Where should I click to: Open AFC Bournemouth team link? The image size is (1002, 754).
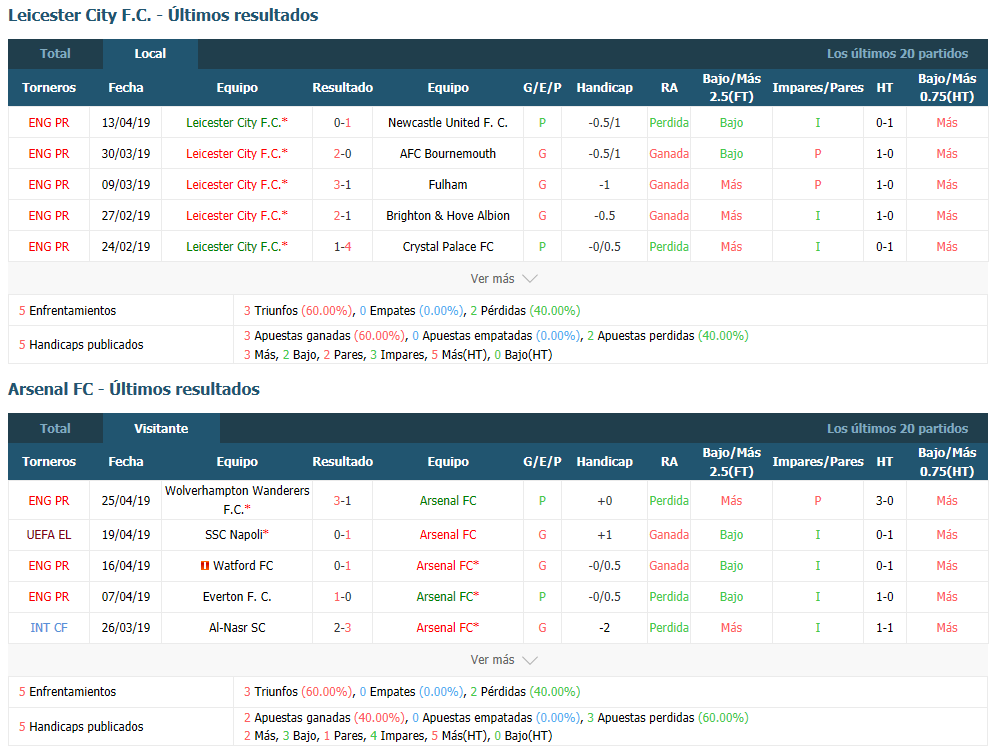[448, 153]
